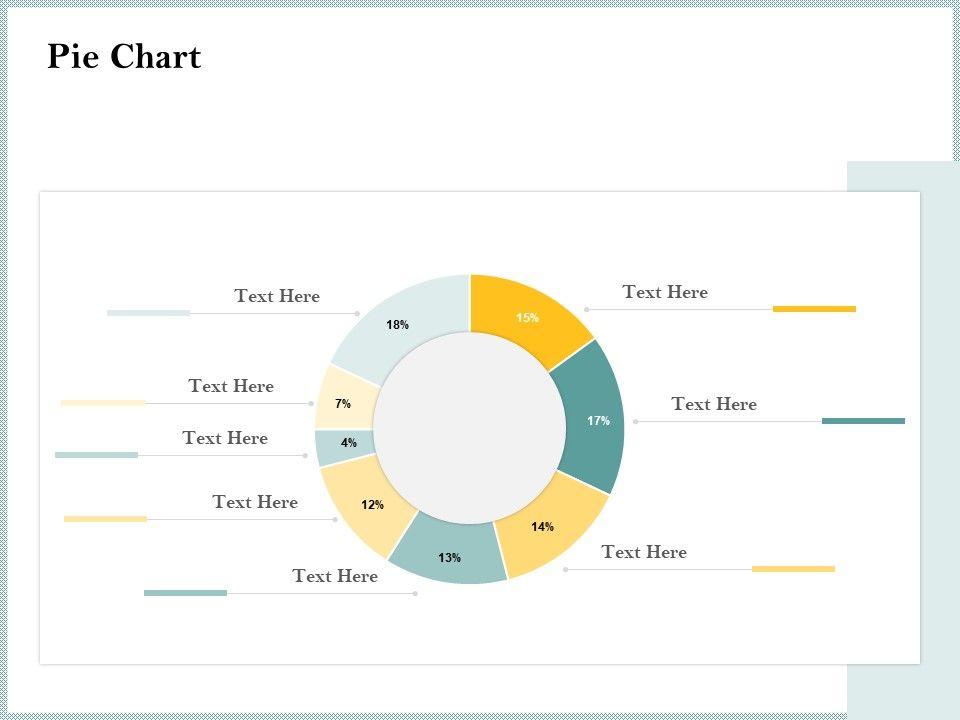
Task: Click "Text Here" label beside dark teal bar
Action: (714, 404)
